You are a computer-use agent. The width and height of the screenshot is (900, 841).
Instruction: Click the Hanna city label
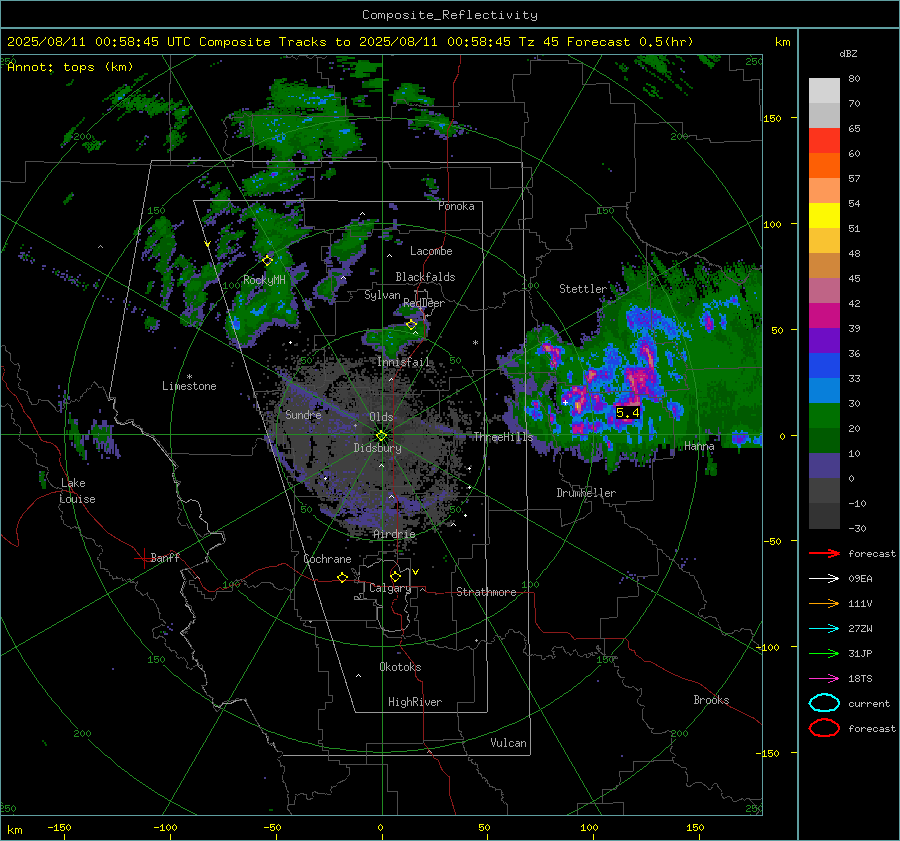coord(699,446)
